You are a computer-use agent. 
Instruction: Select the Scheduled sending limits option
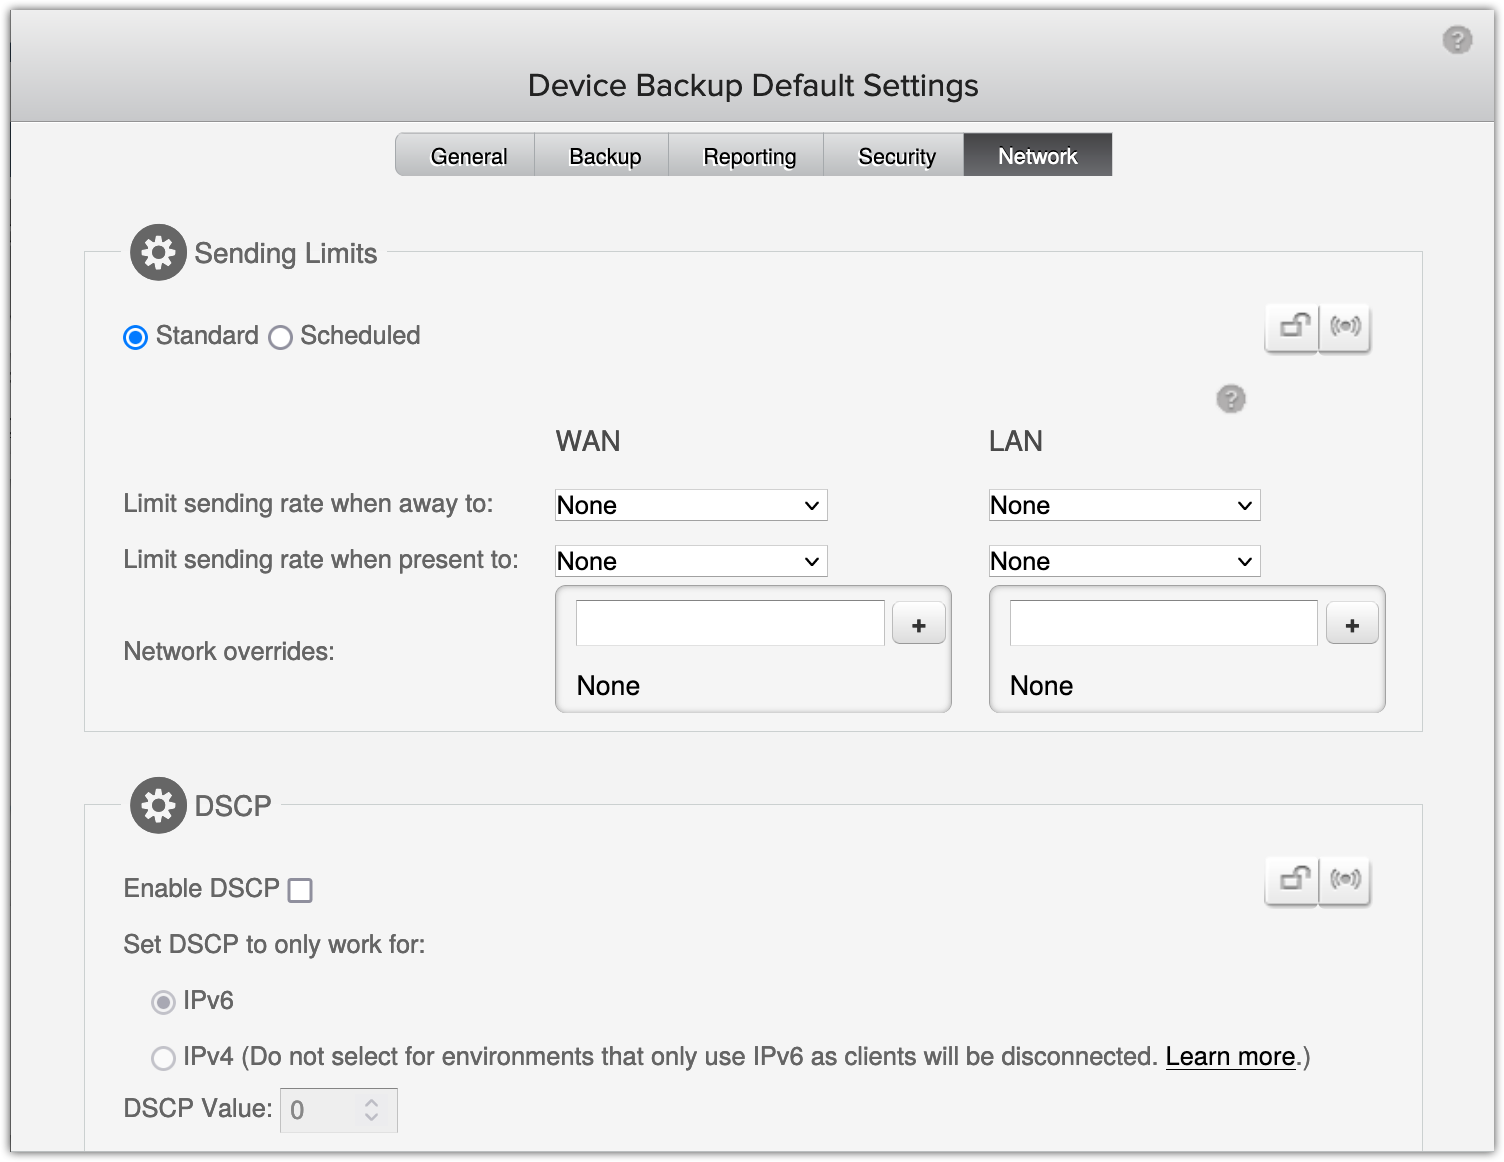pos(280,337)
